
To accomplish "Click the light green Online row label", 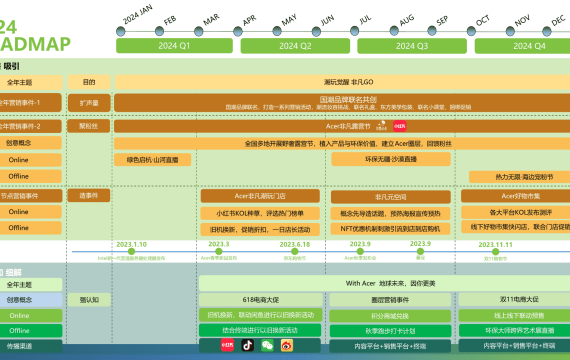I will (31, 316).
